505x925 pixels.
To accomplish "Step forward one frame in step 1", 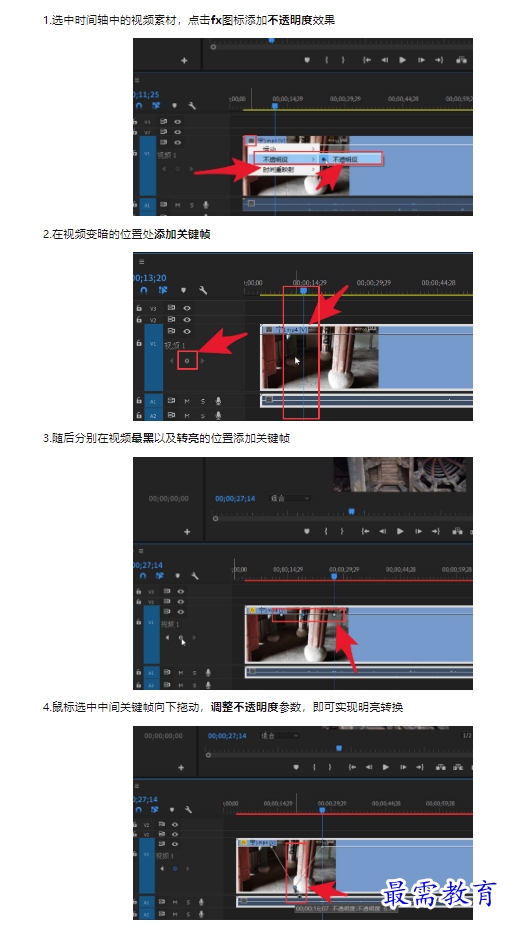I will click(x=421, y=60).
